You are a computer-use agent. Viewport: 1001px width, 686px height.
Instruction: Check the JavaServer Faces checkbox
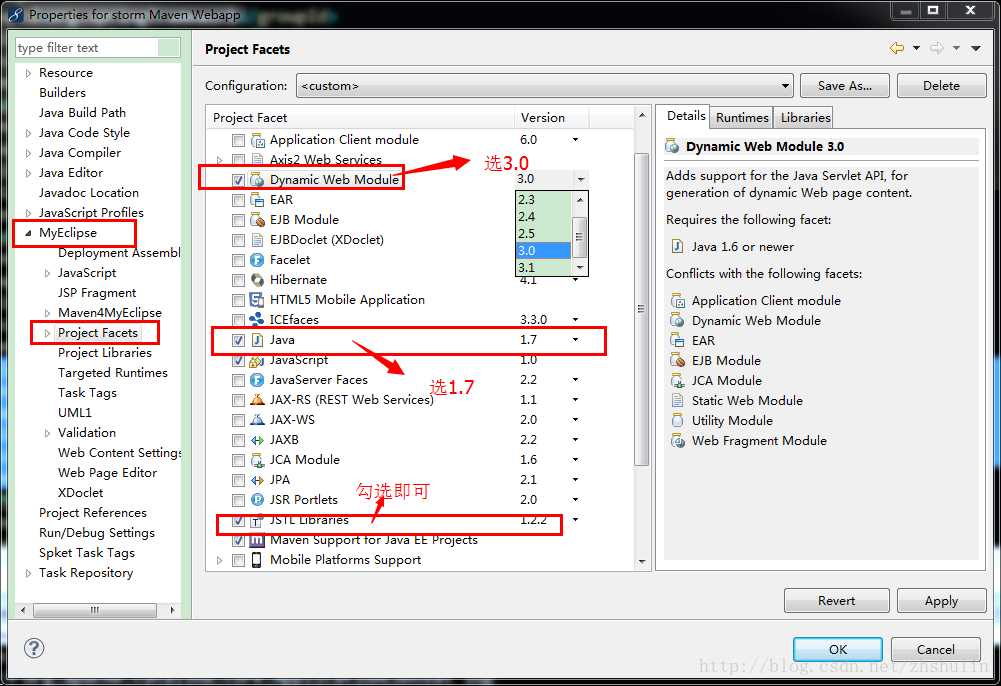(238, 381)
